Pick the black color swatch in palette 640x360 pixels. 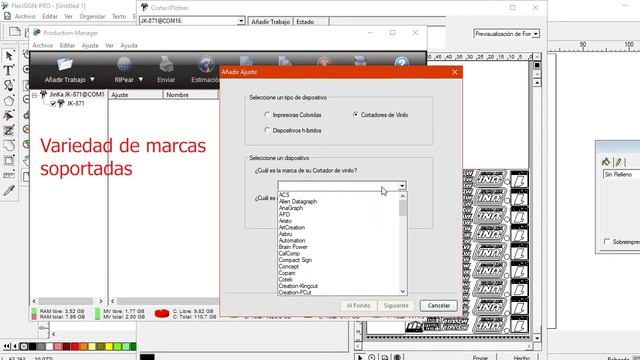tap(32, 347)
